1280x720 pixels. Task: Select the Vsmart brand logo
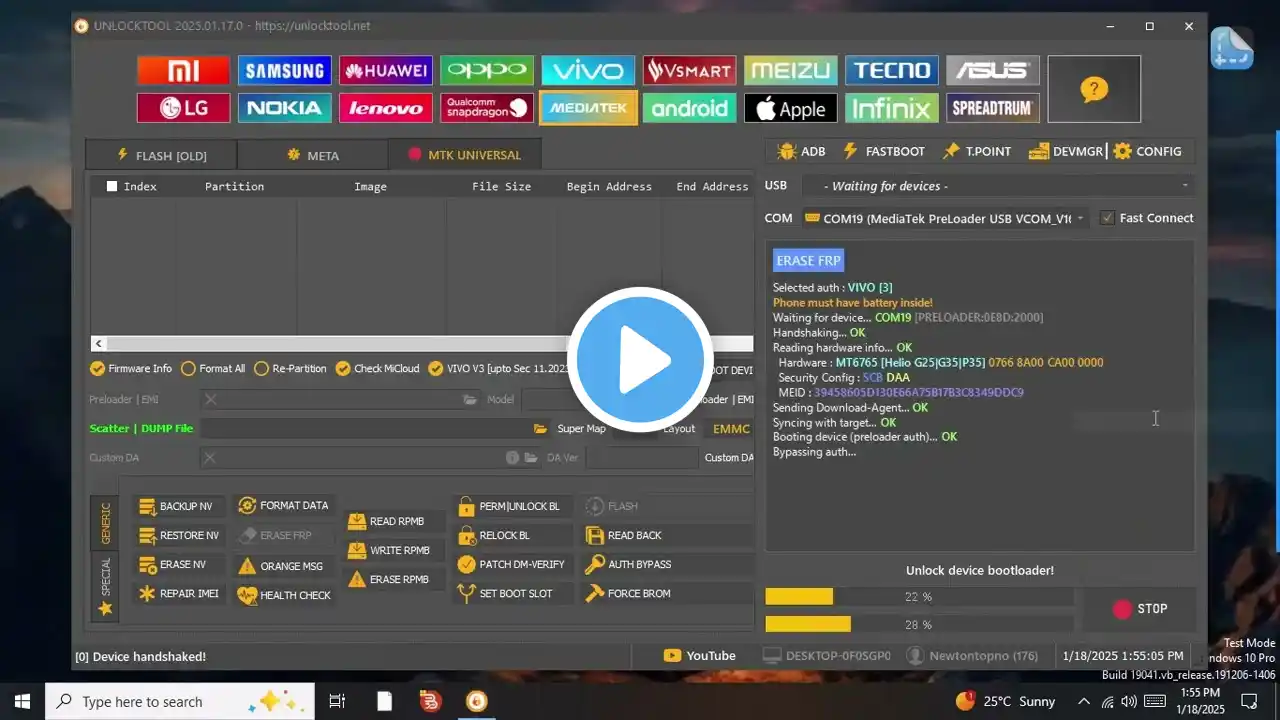(x=690, y=70)
